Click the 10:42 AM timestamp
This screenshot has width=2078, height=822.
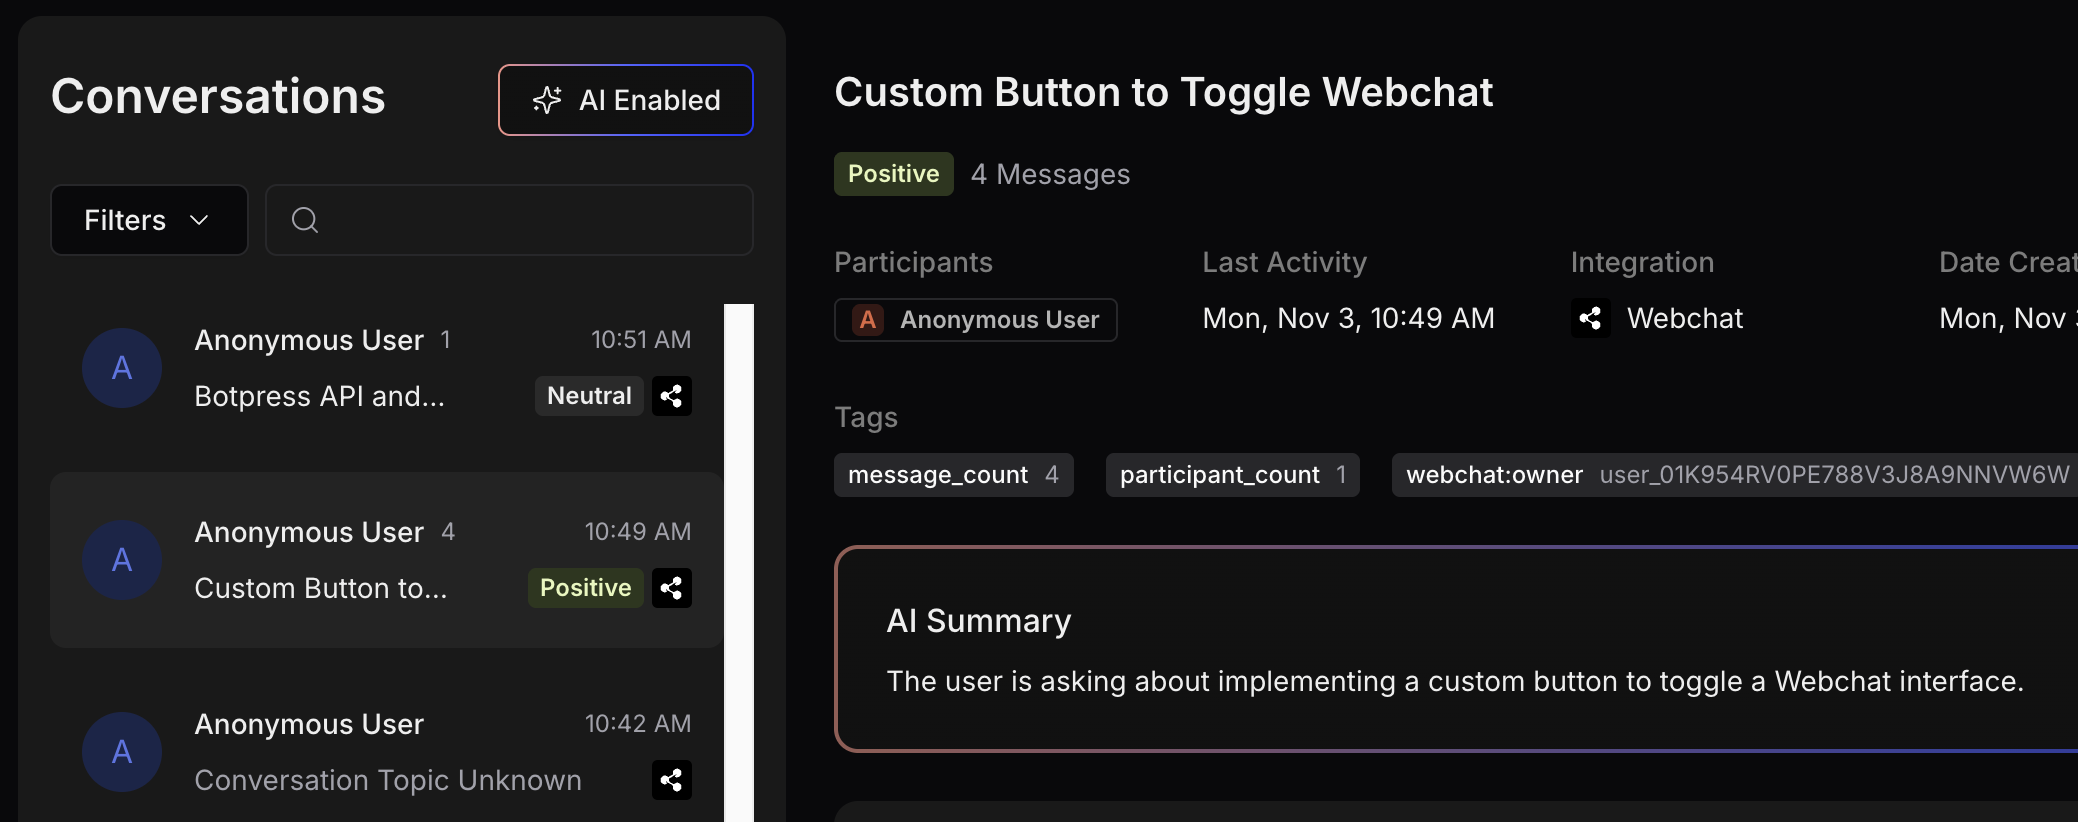[638, 724]
